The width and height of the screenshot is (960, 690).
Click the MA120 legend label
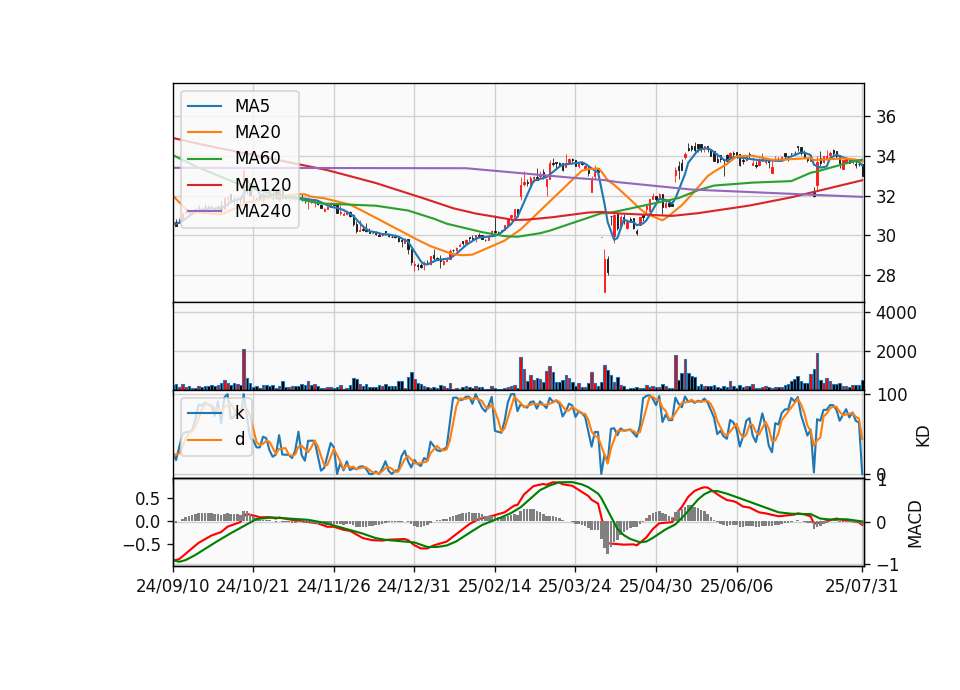point(263,185)
